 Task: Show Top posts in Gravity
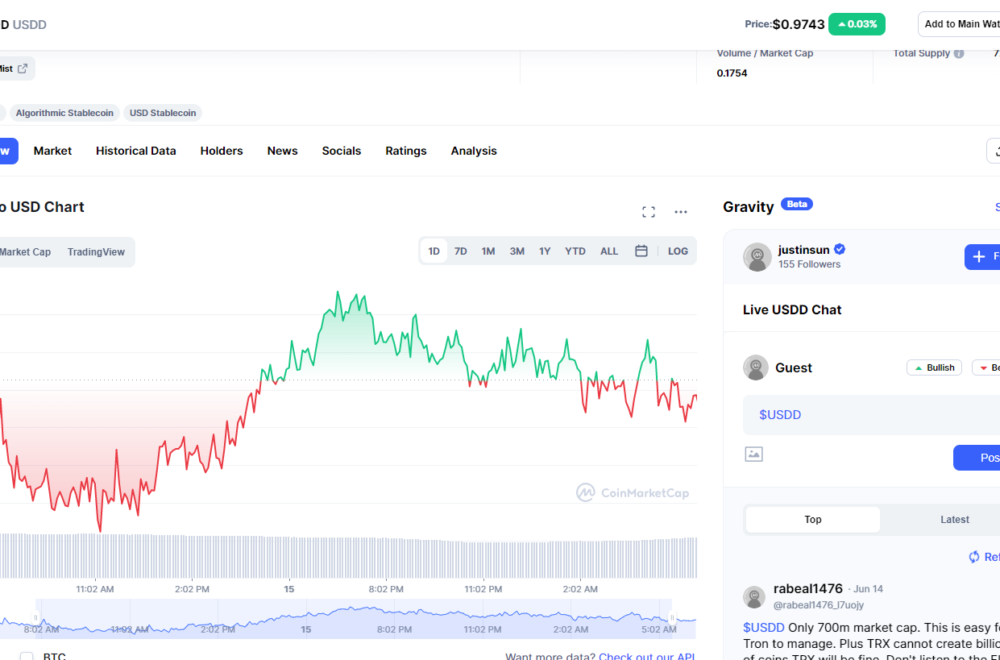point(812,520)
